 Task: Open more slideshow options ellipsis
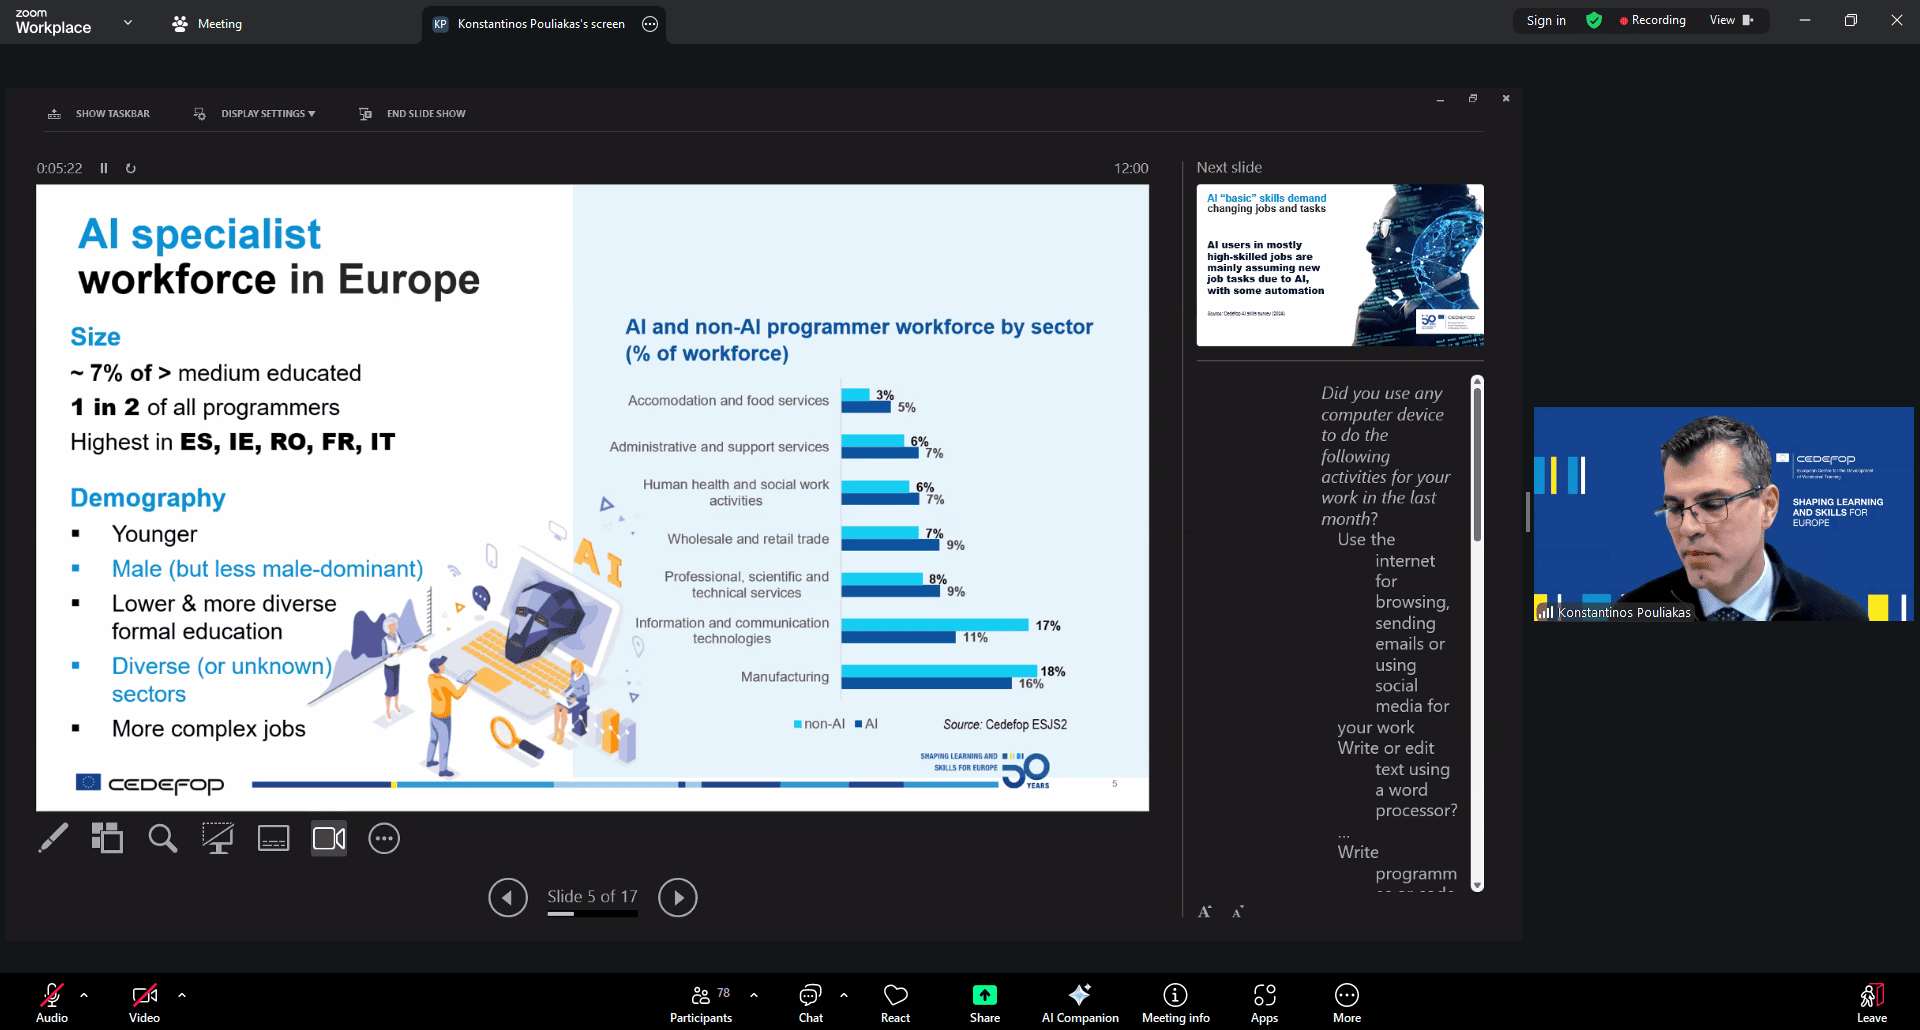pyautogui.click(x=384, y=838)
